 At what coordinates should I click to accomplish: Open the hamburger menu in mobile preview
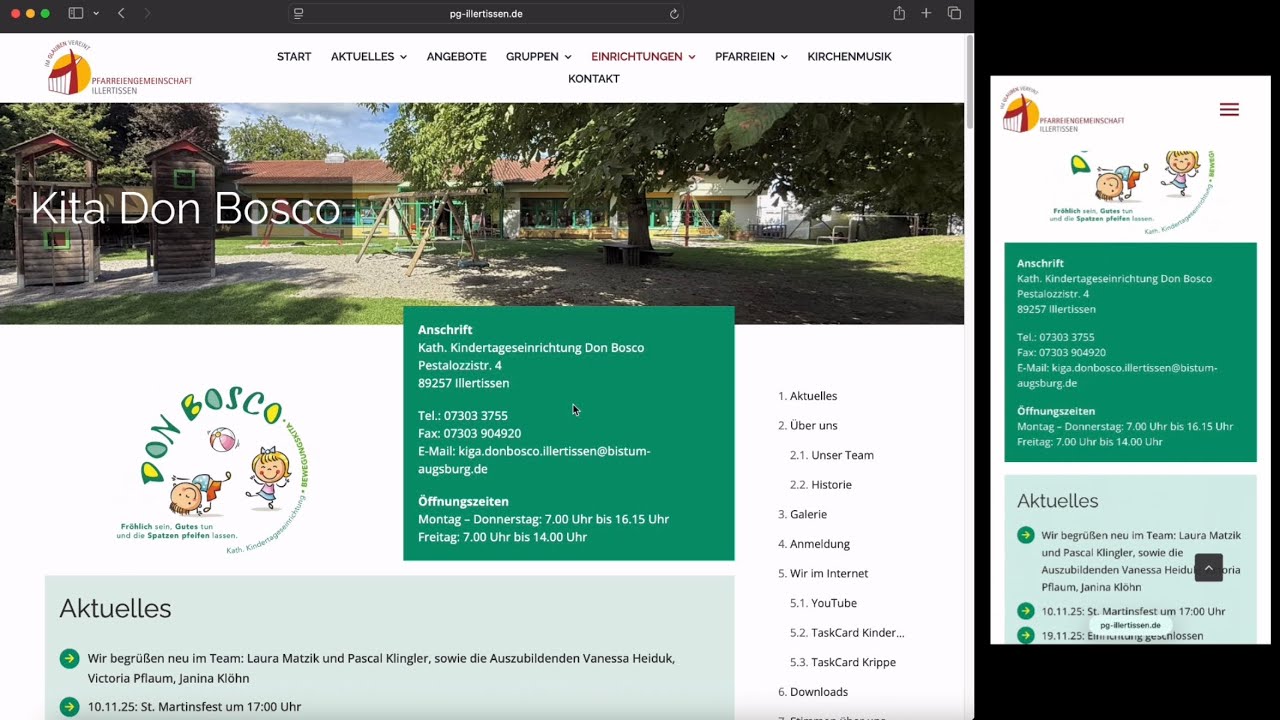[1229, 110]
